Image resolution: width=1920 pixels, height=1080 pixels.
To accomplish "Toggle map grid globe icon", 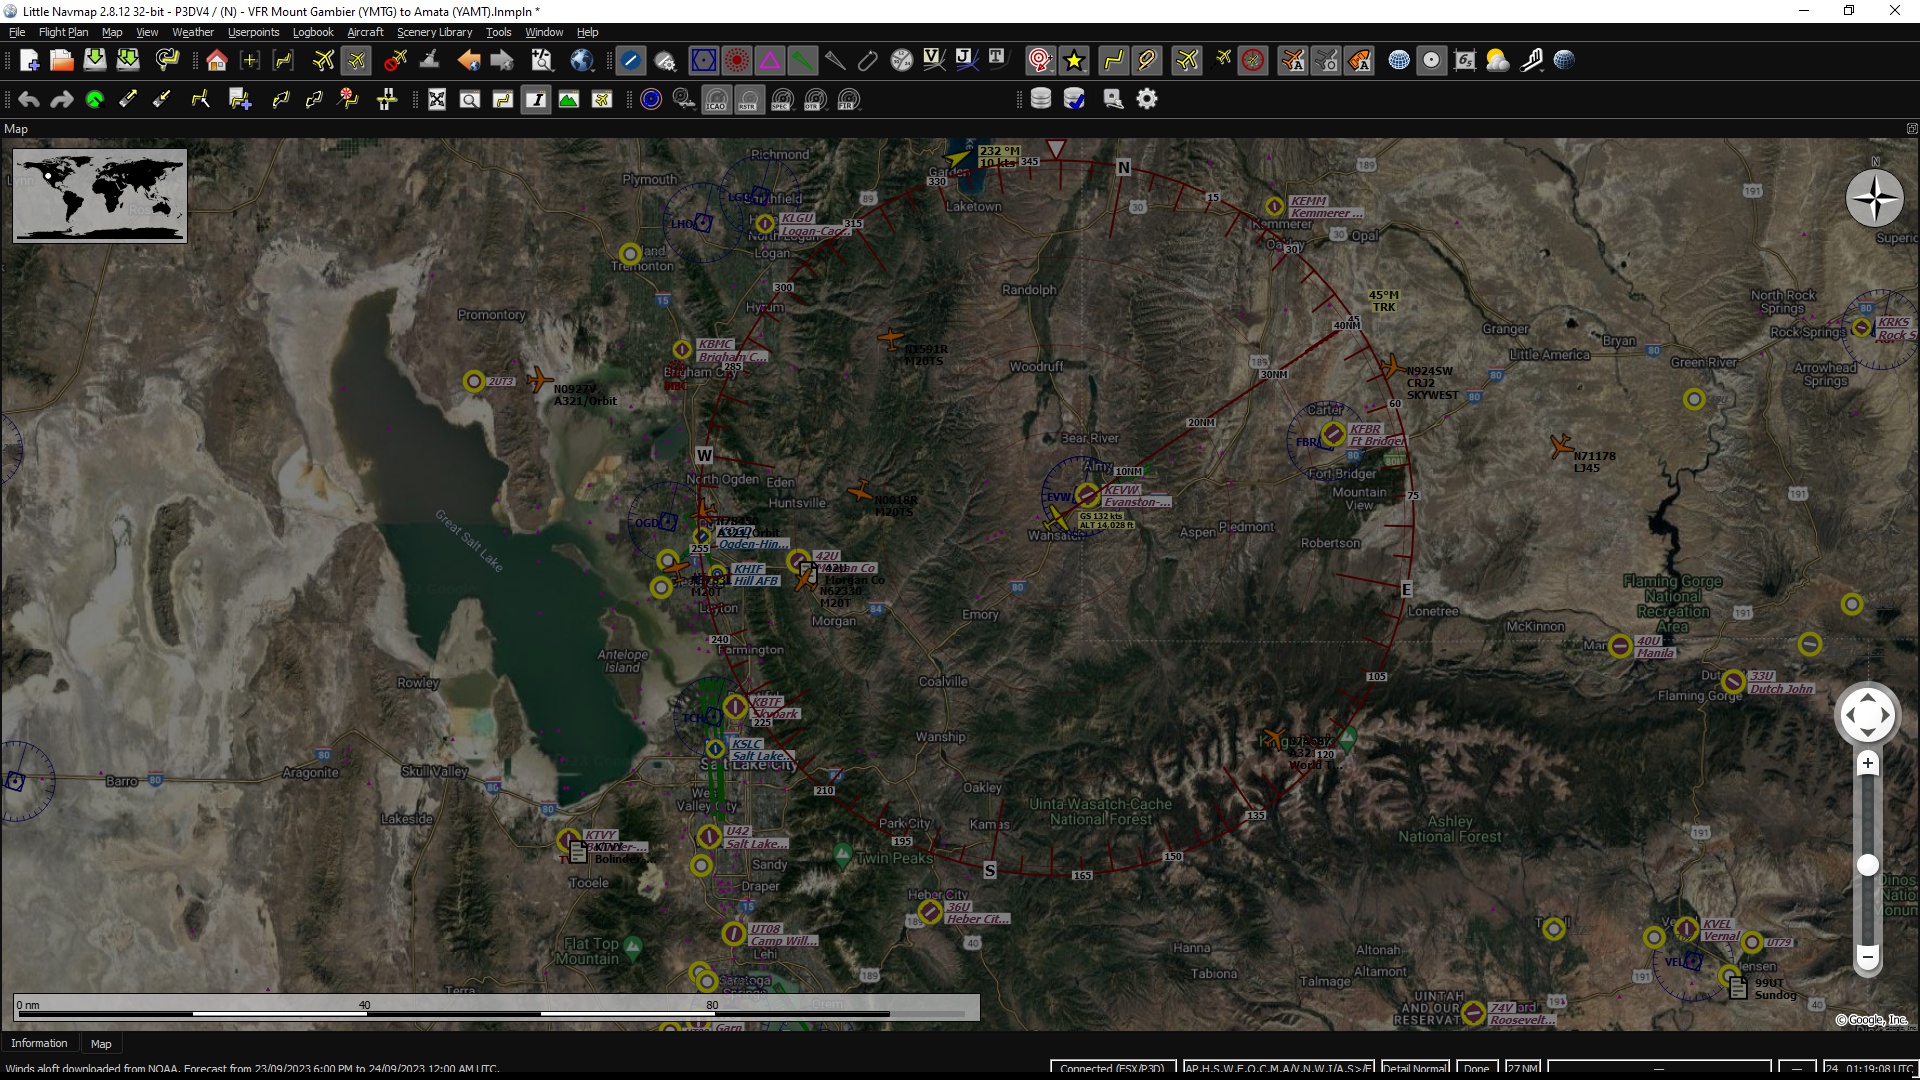I will tap(1399, 61).
